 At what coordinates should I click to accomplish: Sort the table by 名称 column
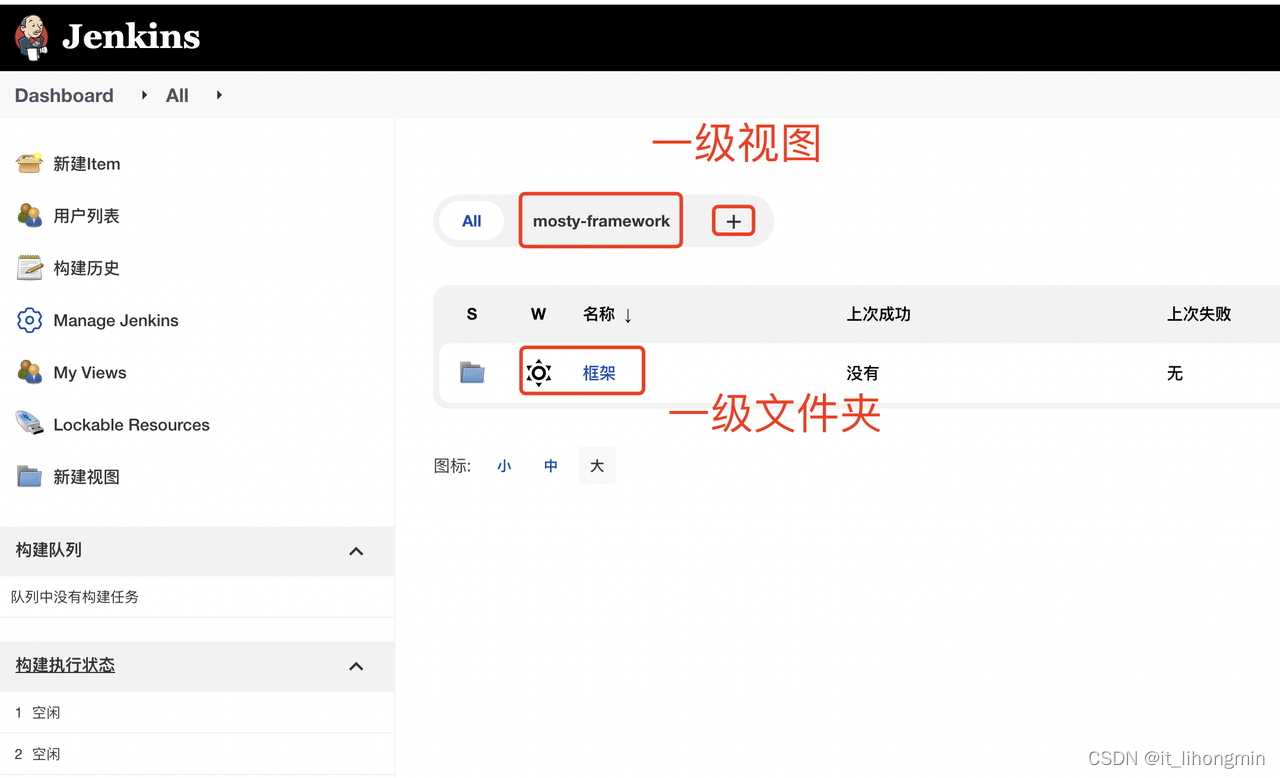pos(608,314)
